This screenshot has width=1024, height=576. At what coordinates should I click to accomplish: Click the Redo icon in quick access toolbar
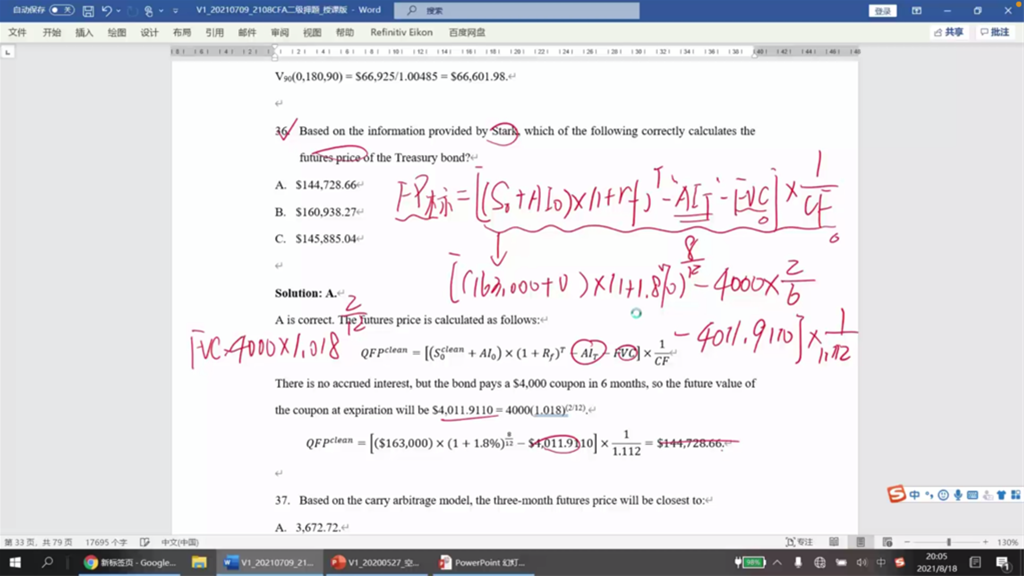point(133,10)
